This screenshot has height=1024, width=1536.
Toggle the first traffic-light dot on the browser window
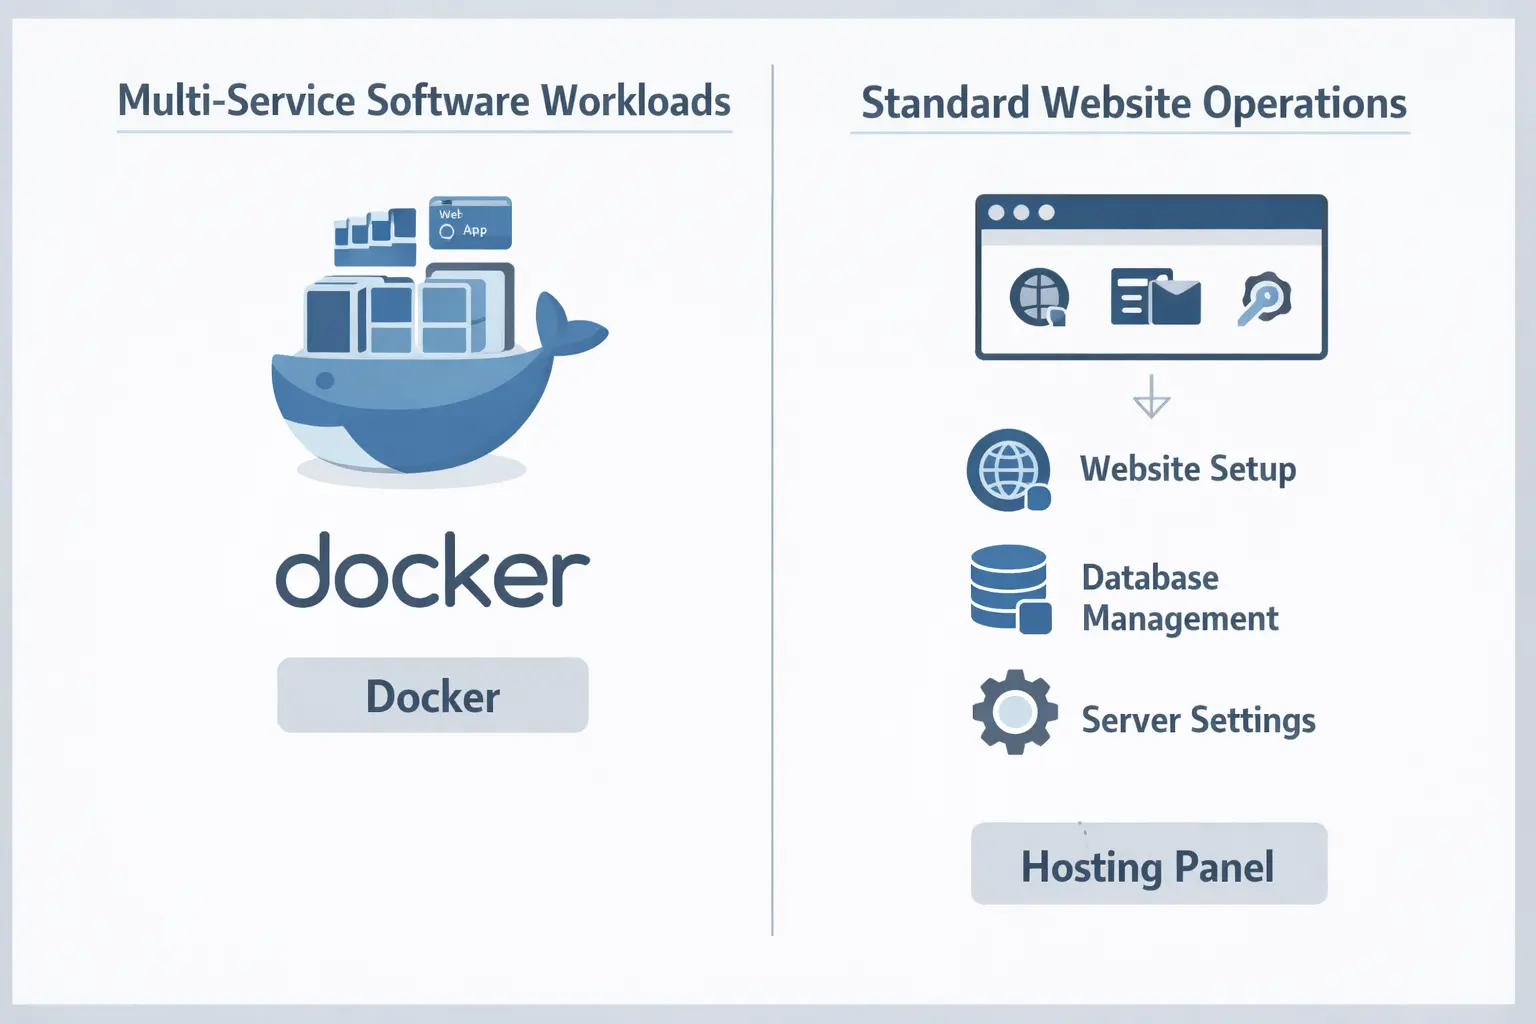(x=996, y=212)
